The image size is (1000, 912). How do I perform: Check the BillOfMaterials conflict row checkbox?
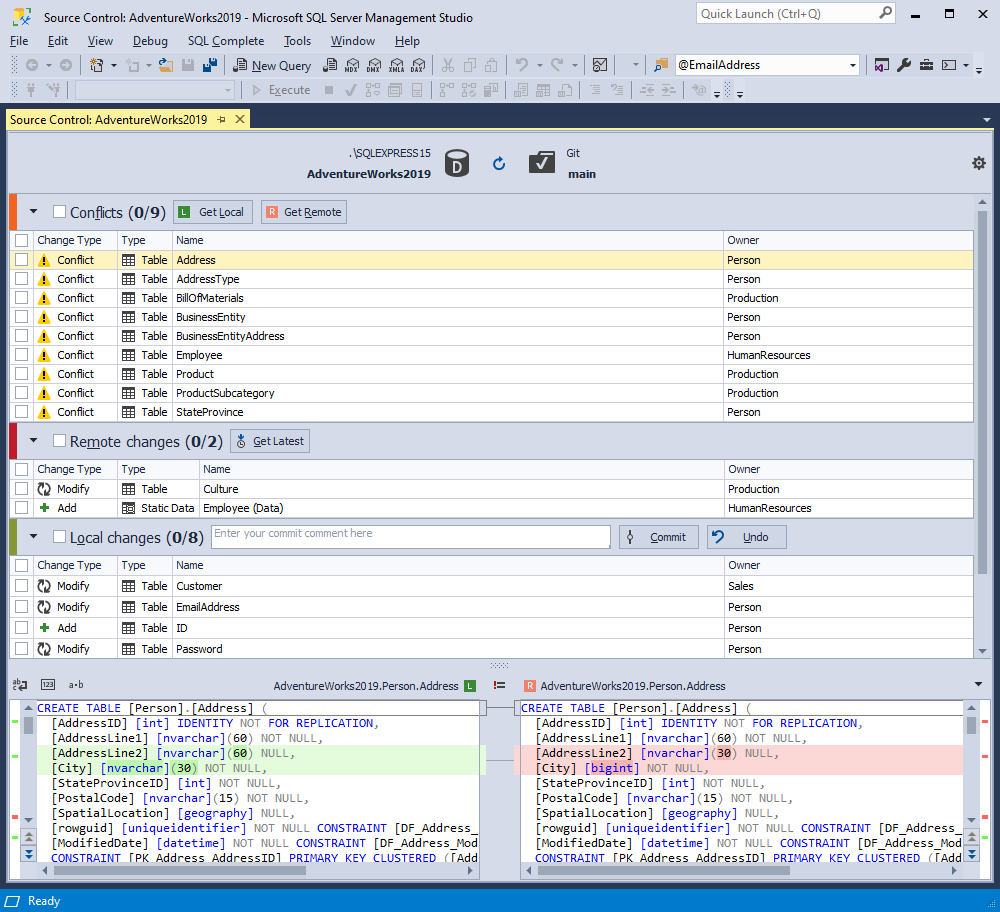pos(22,298)
